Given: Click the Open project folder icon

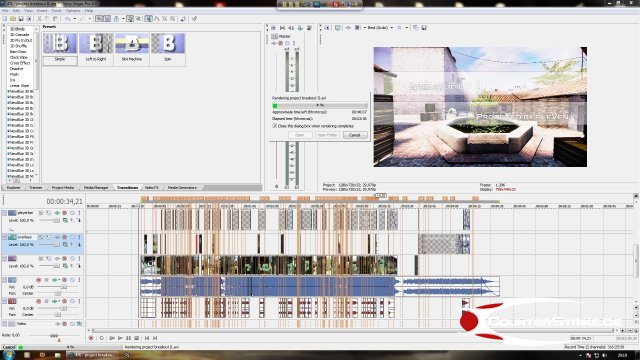Looking at the screenshot, I should tap(13, 19).
